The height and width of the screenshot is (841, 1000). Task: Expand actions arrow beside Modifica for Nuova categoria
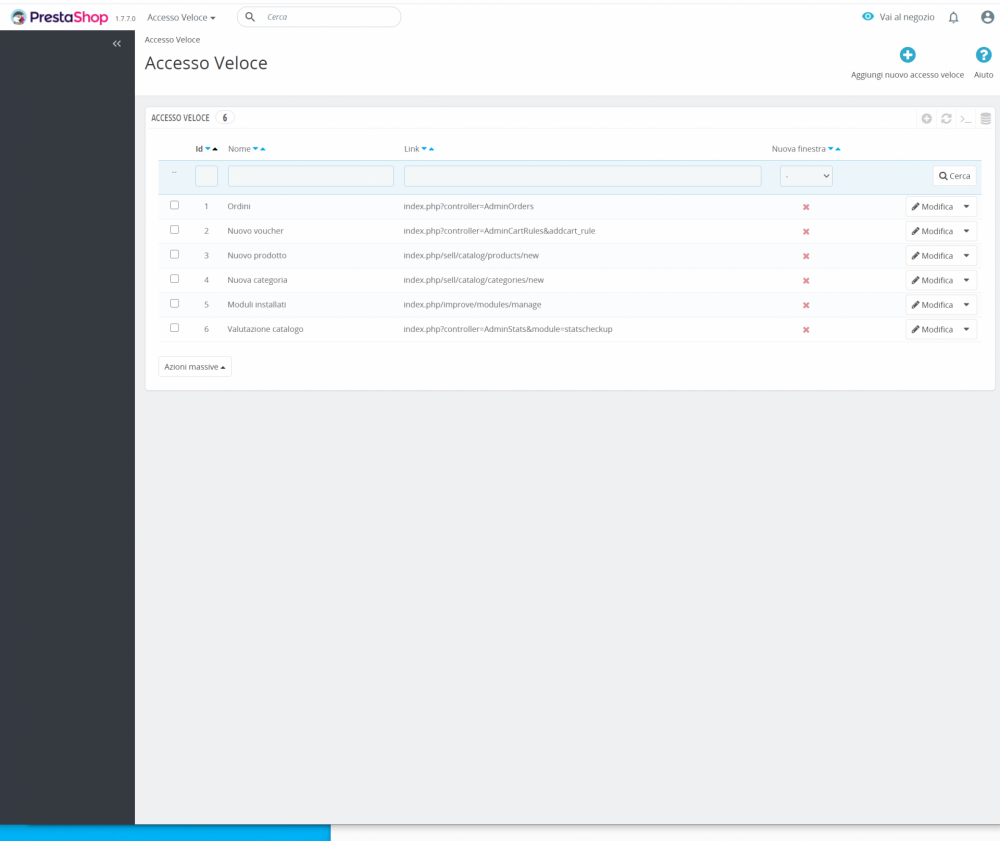967,280
